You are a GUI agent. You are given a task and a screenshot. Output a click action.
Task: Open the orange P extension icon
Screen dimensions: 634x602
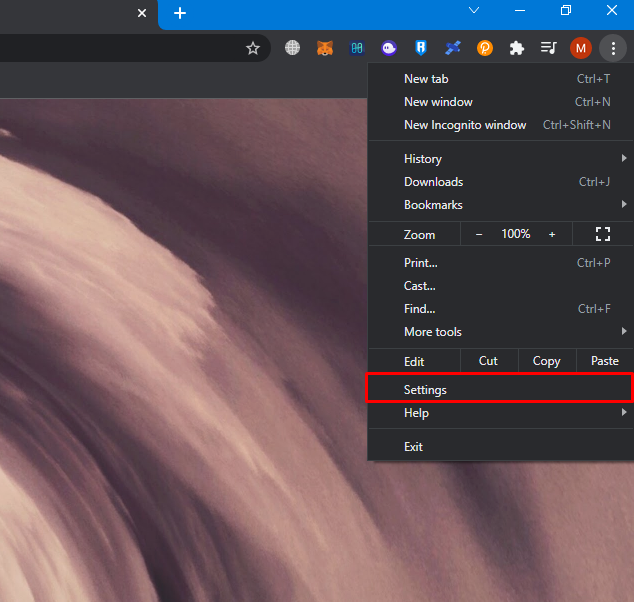coord(485,48)
